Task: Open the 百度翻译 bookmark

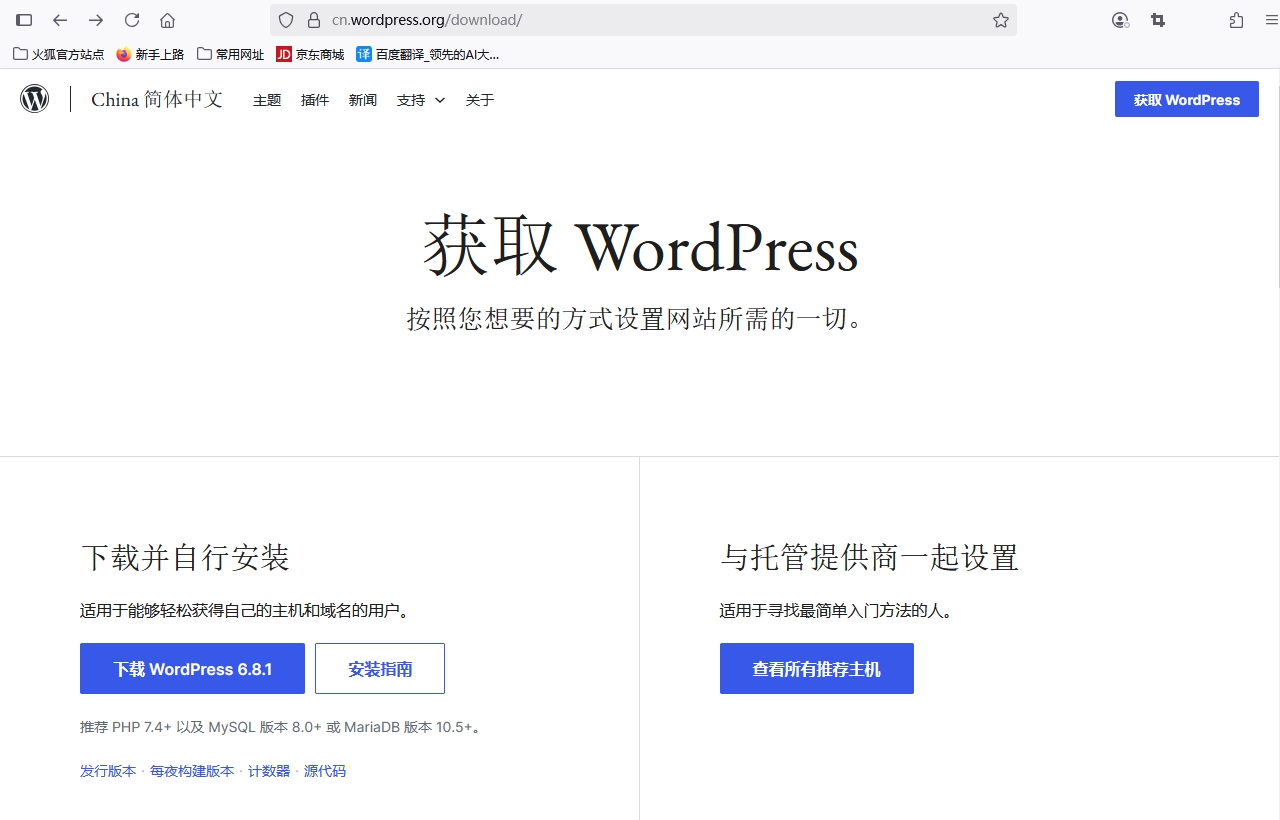Action: click(x=428, y=54)
